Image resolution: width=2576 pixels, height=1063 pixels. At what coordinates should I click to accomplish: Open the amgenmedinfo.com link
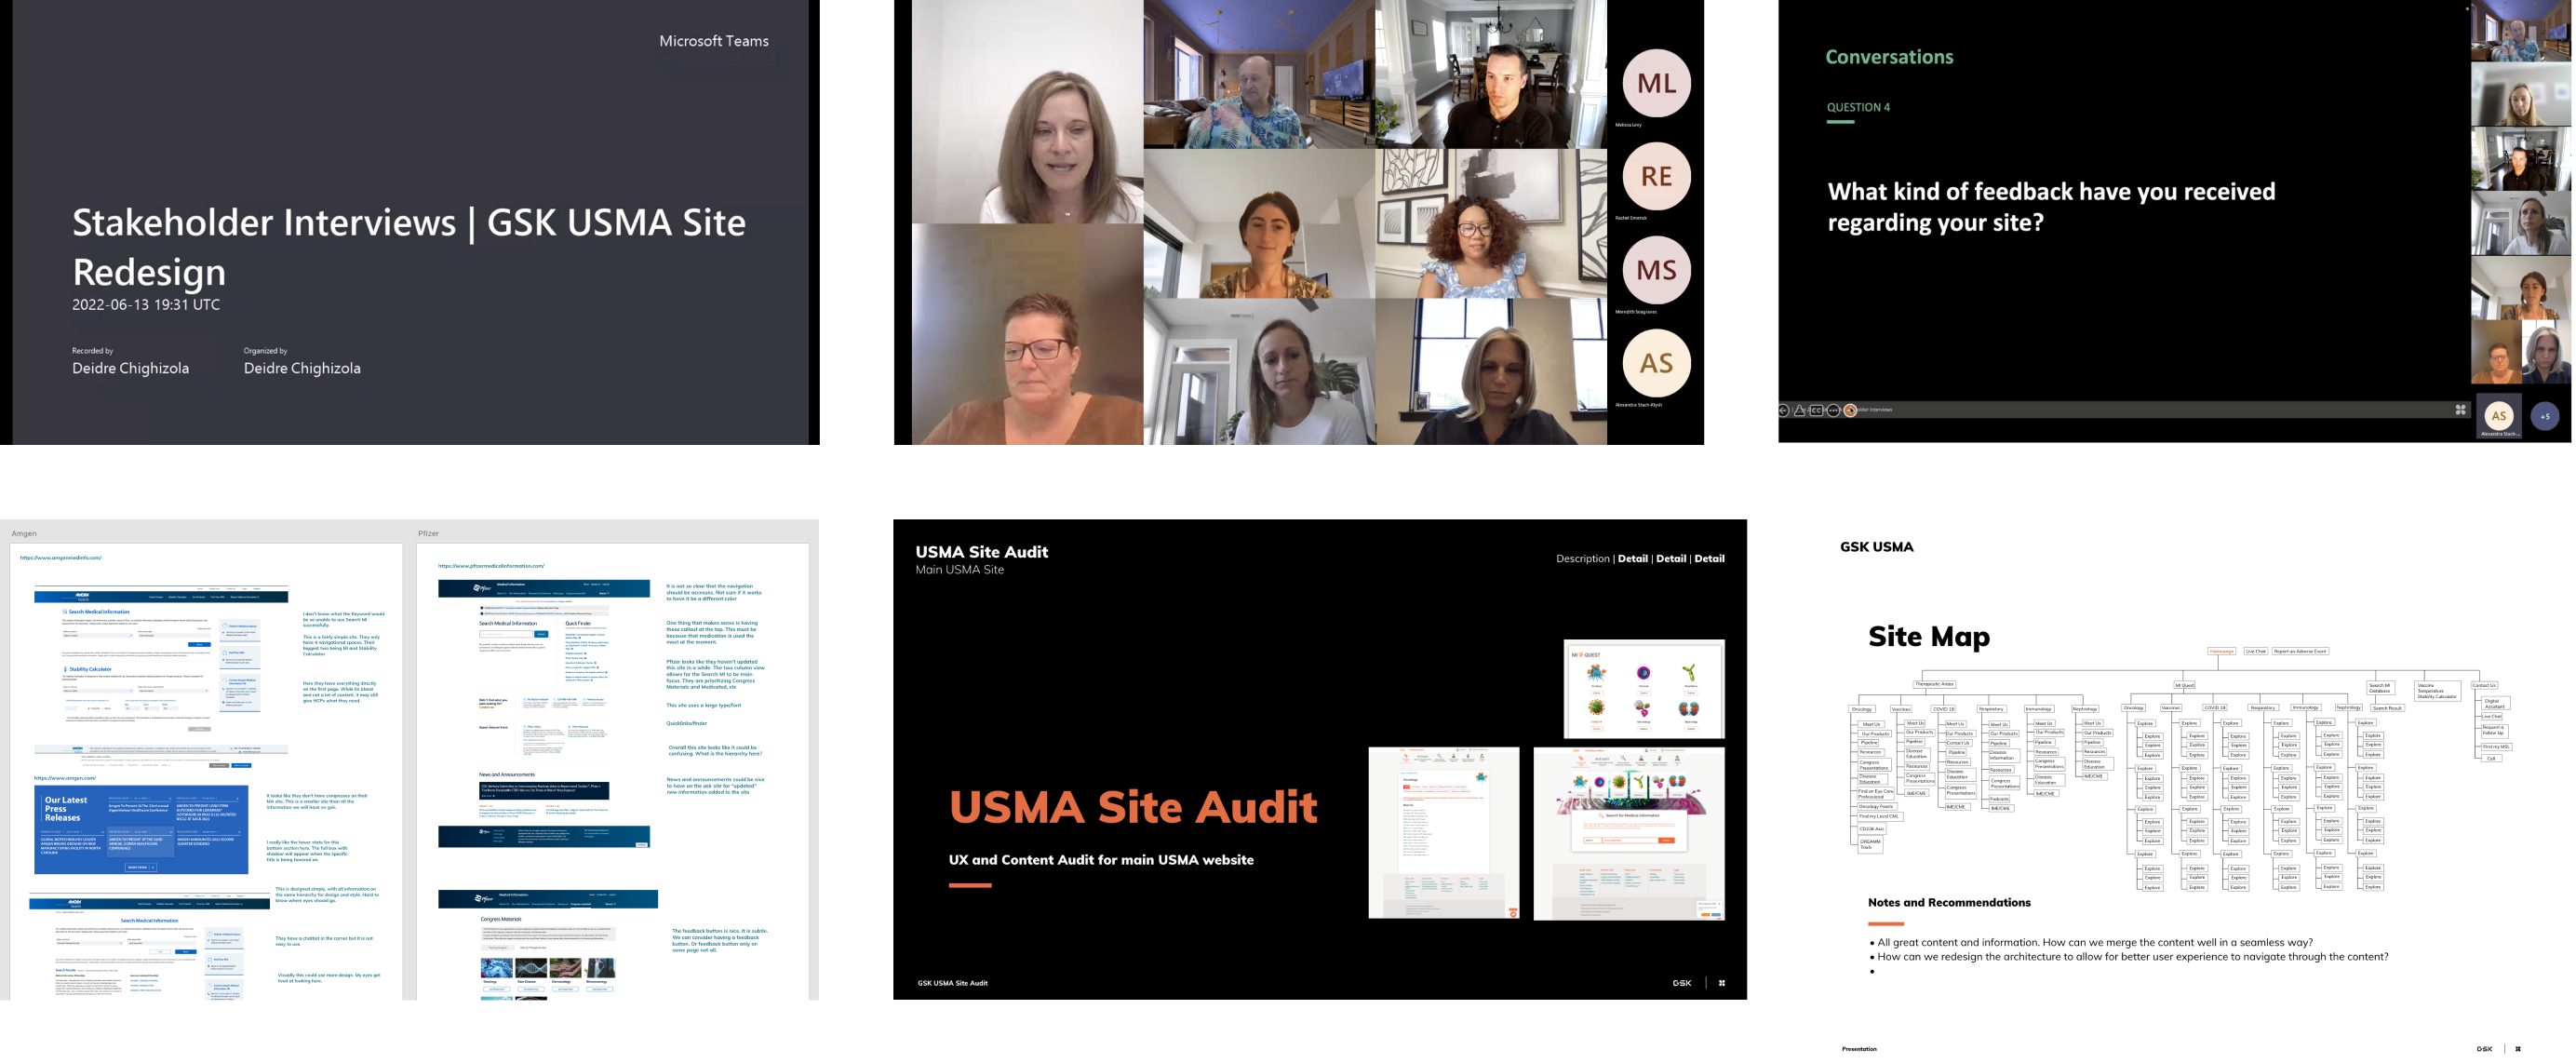[60, 558]
